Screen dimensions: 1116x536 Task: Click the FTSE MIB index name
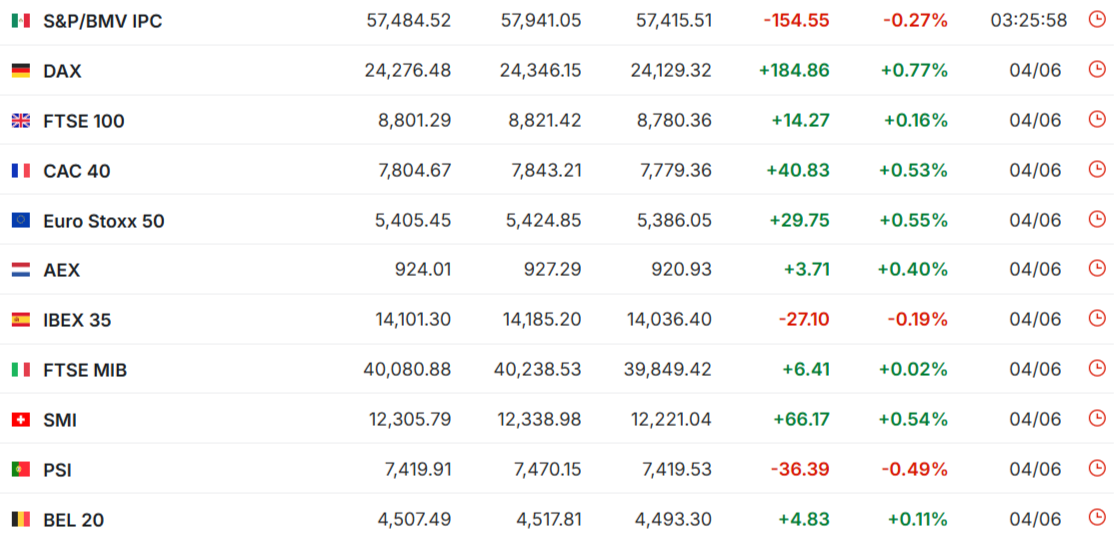pyautogui.click(x=85, y=370)
